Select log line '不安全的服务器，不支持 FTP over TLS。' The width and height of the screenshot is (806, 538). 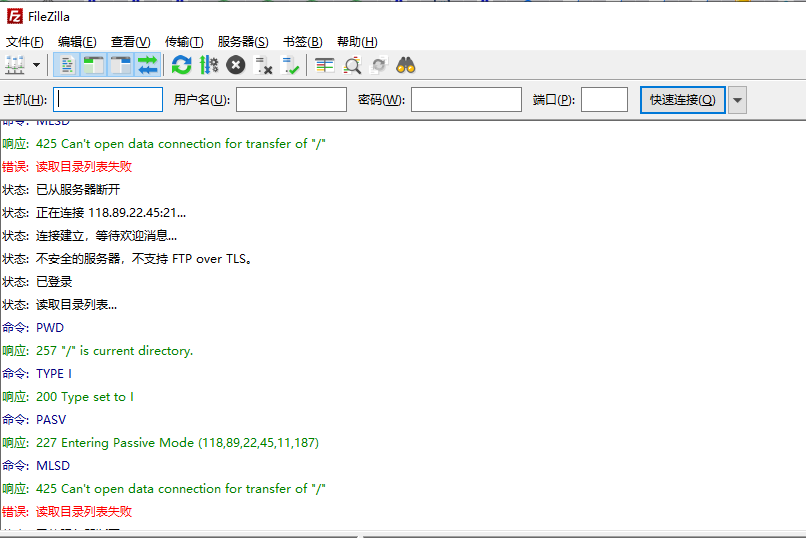[x=144, y=258]
